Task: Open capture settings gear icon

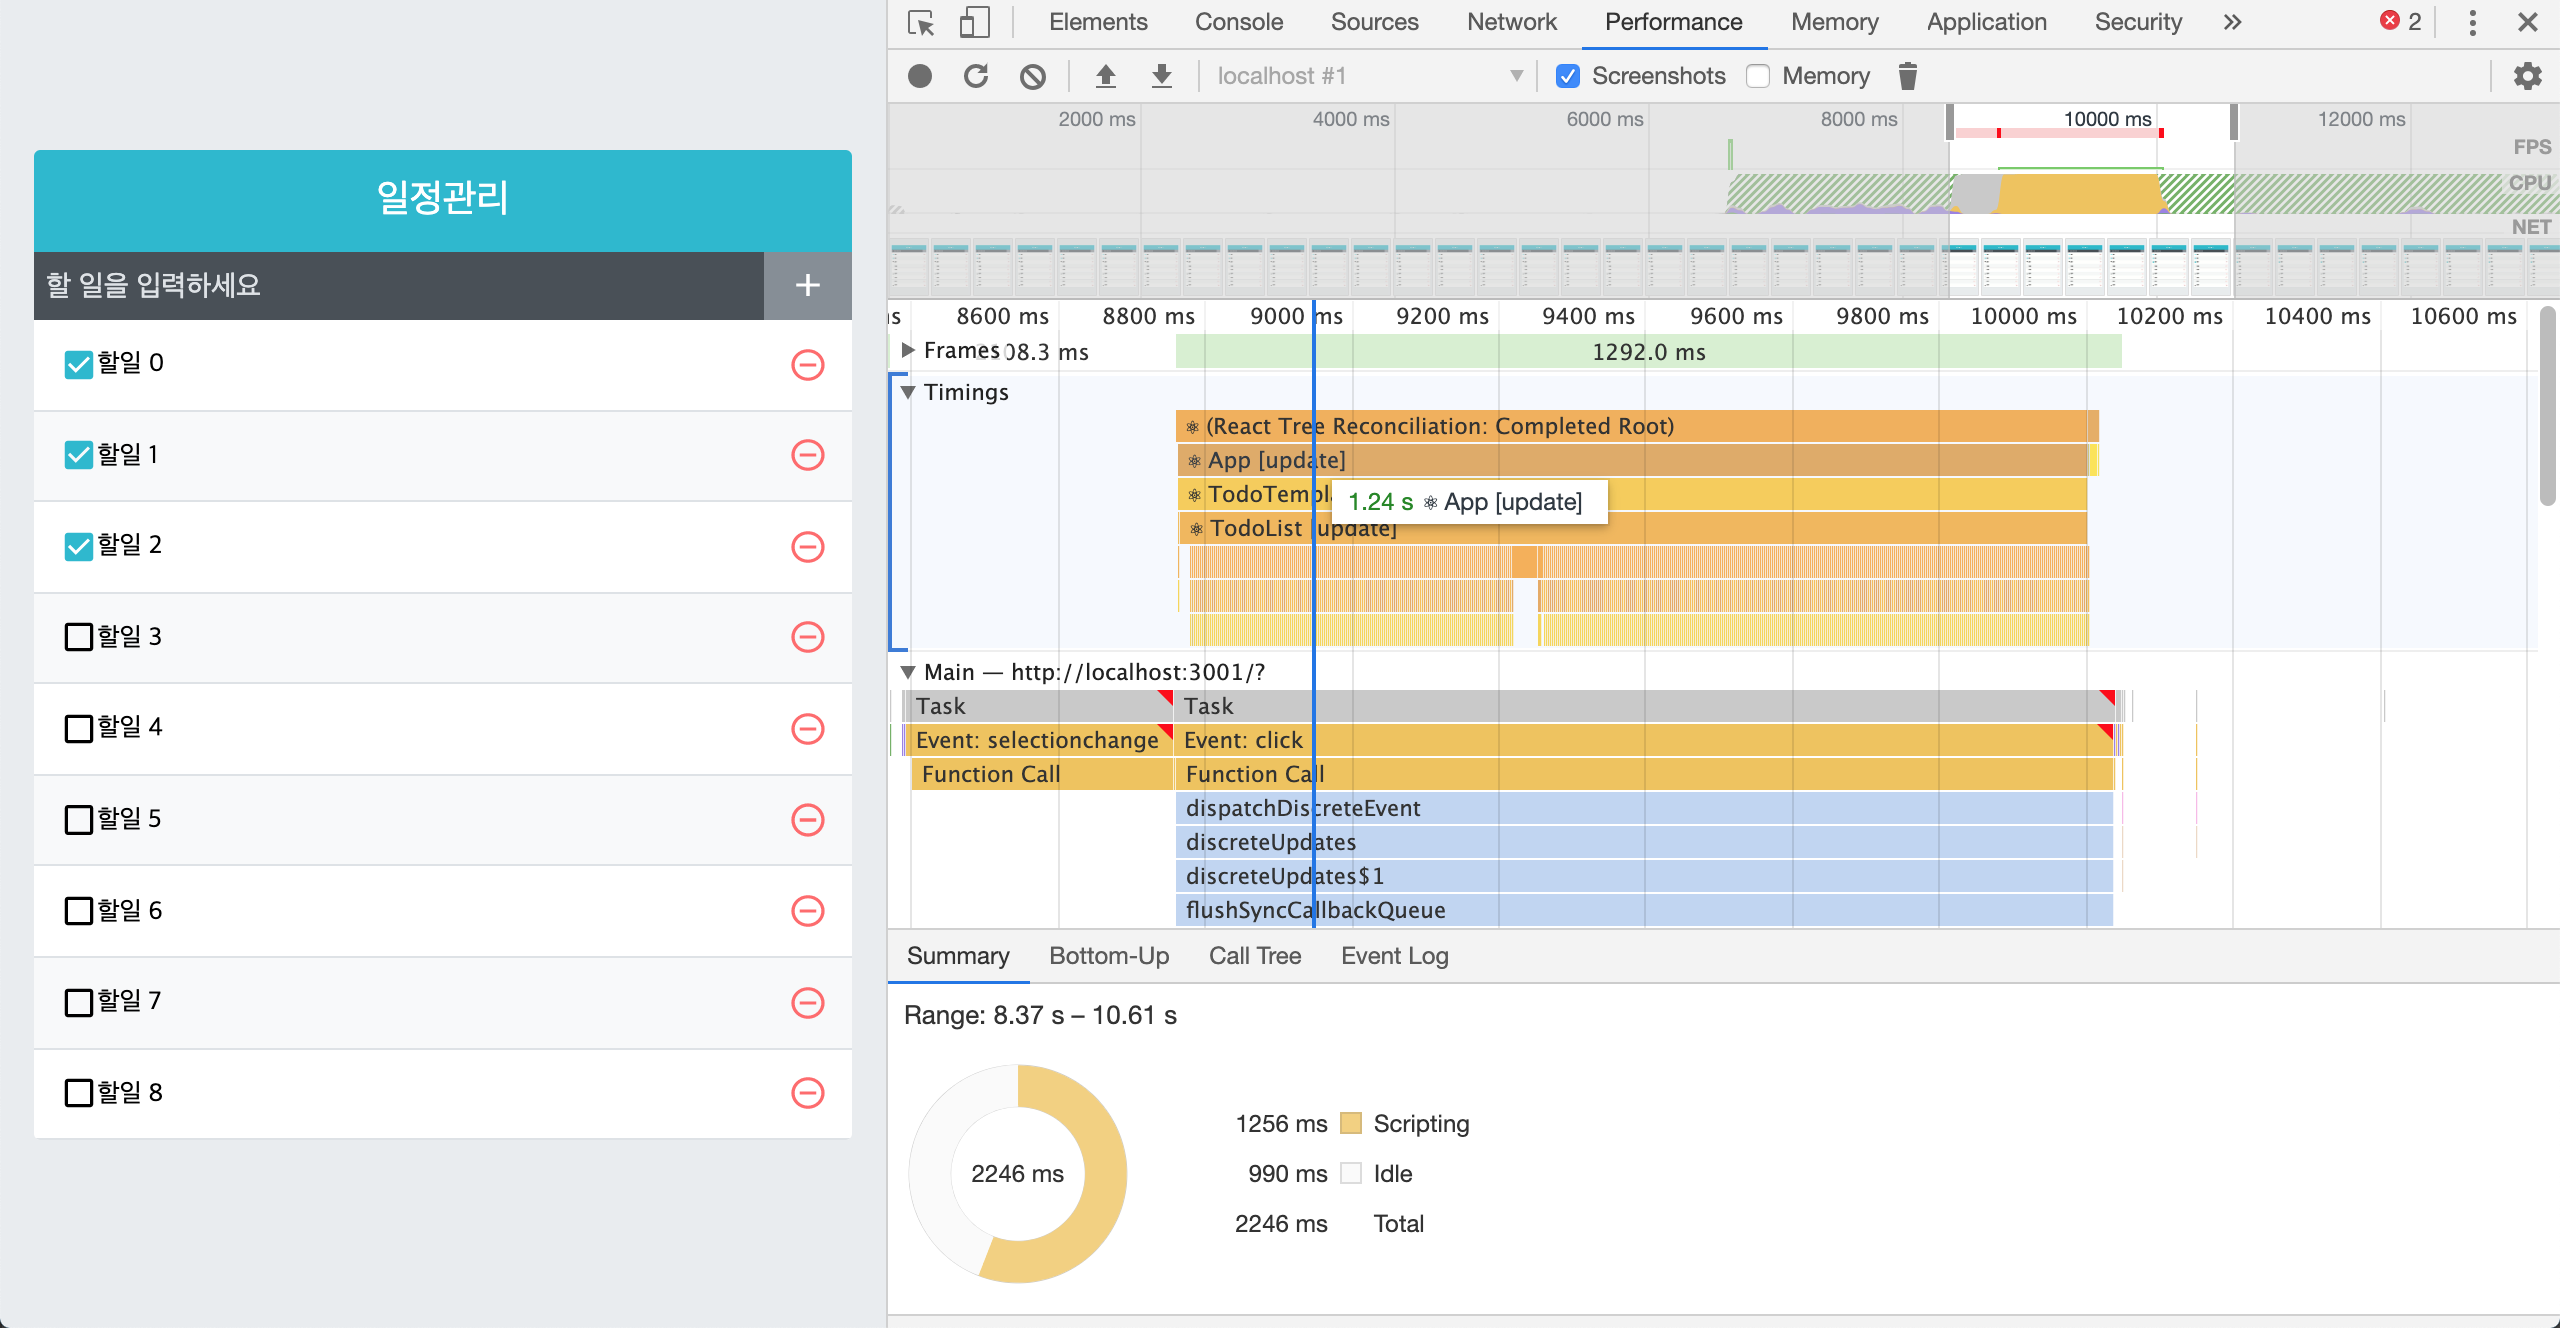Action: pos(2527,76)
